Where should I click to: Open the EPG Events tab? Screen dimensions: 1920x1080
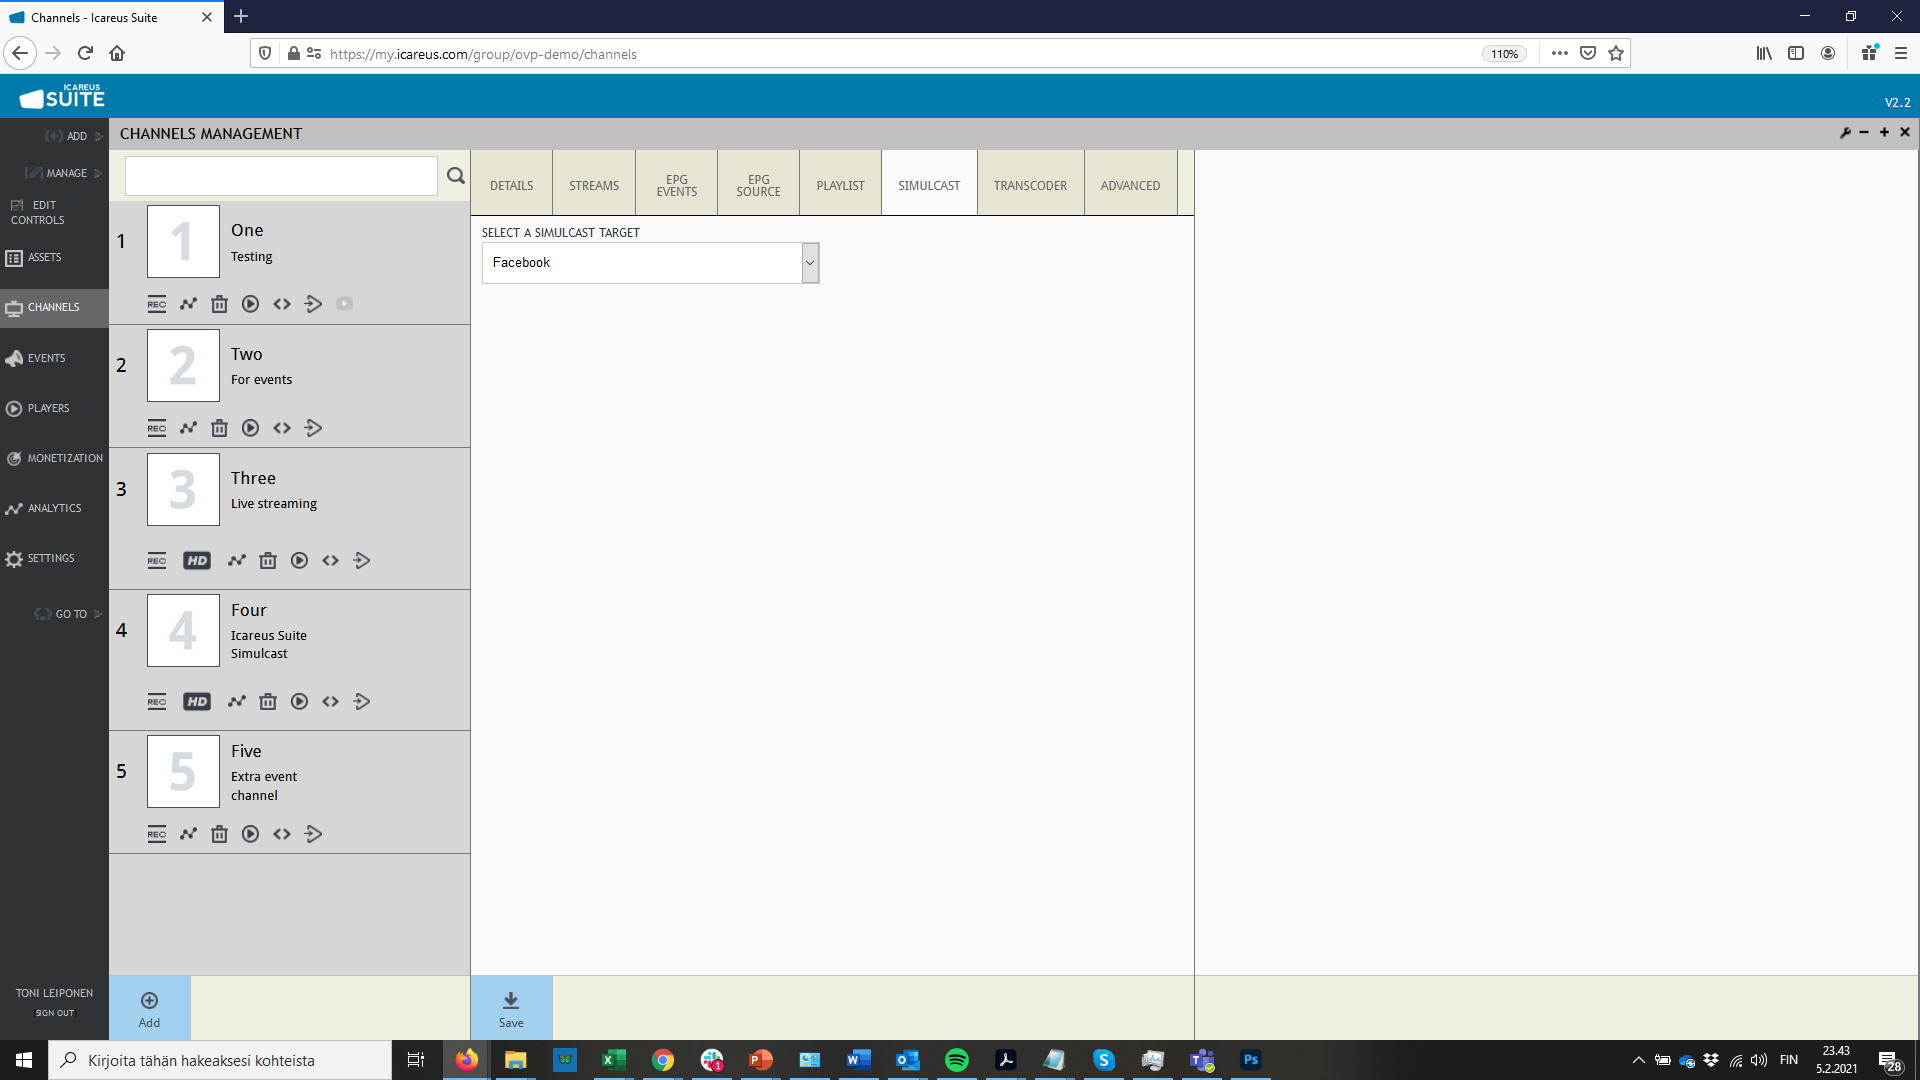click(x=677, y=186)
